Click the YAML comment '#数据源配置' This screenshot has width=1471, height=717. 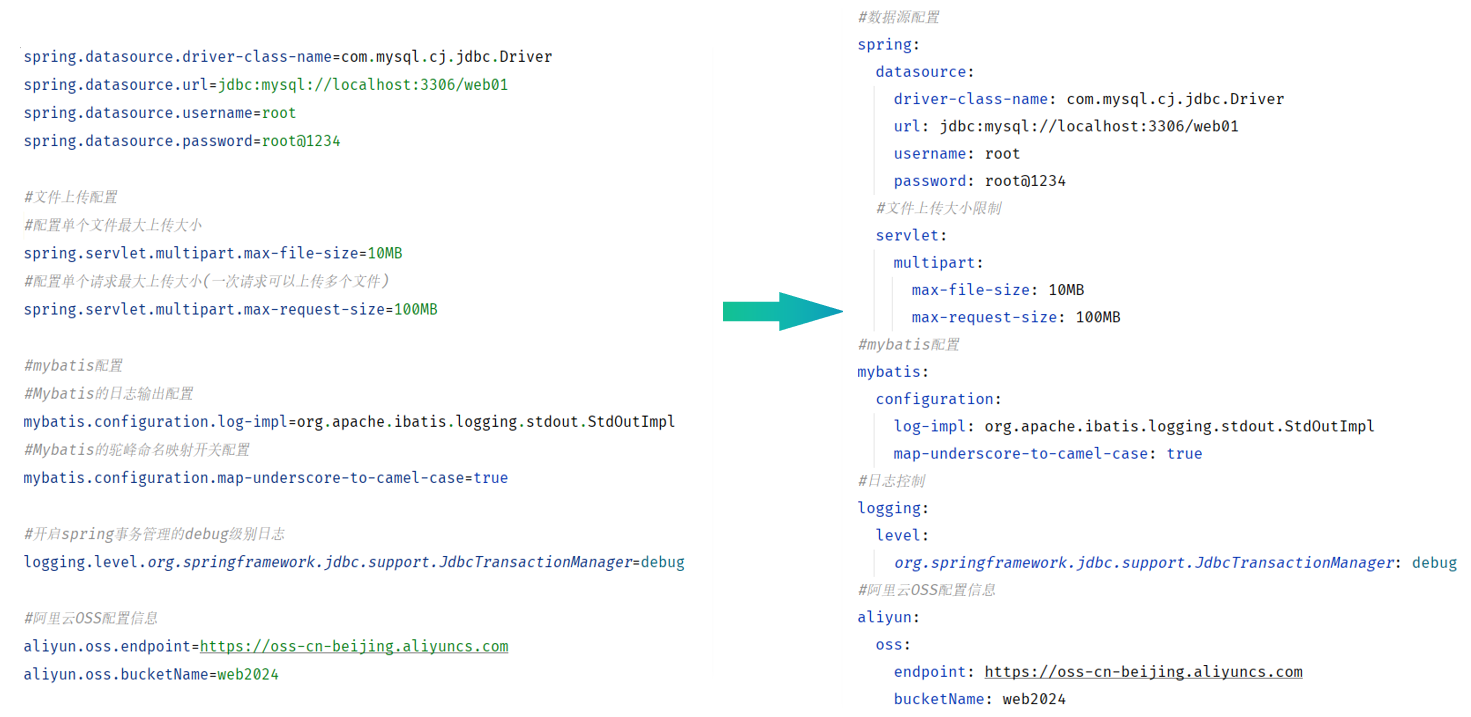point(899,17)
